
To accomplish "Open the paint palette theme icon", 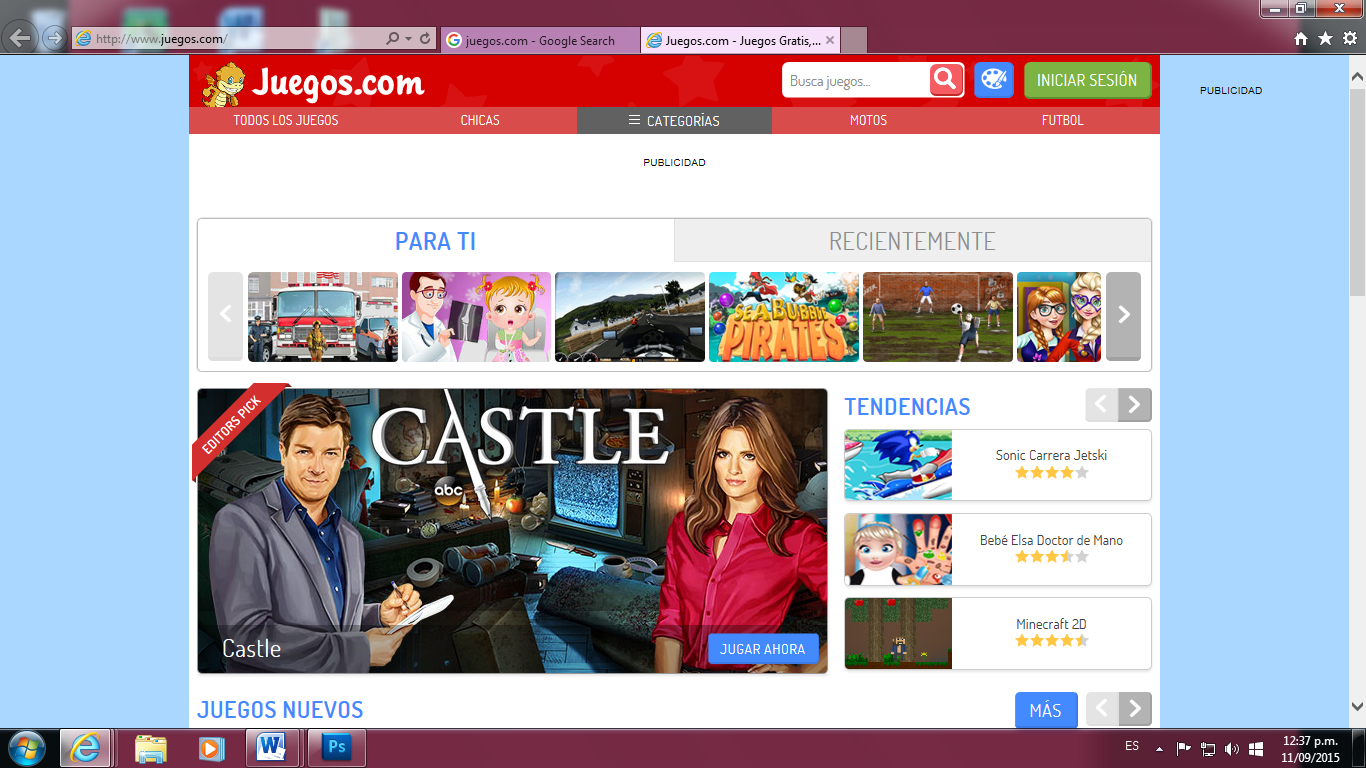I will [x=993, y=80].
